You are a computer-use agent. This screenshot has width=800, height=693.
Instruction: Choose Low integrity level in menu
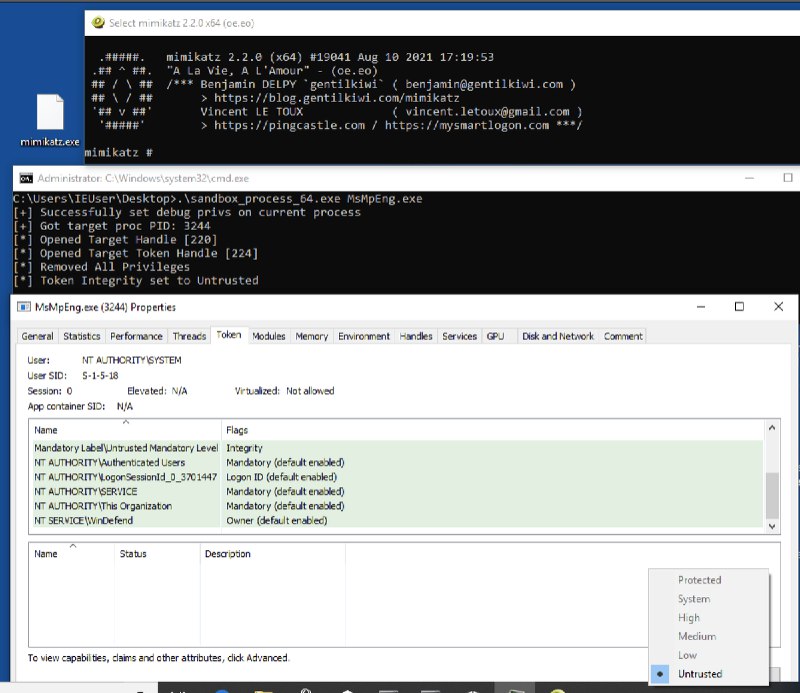(x=709, y=655)
